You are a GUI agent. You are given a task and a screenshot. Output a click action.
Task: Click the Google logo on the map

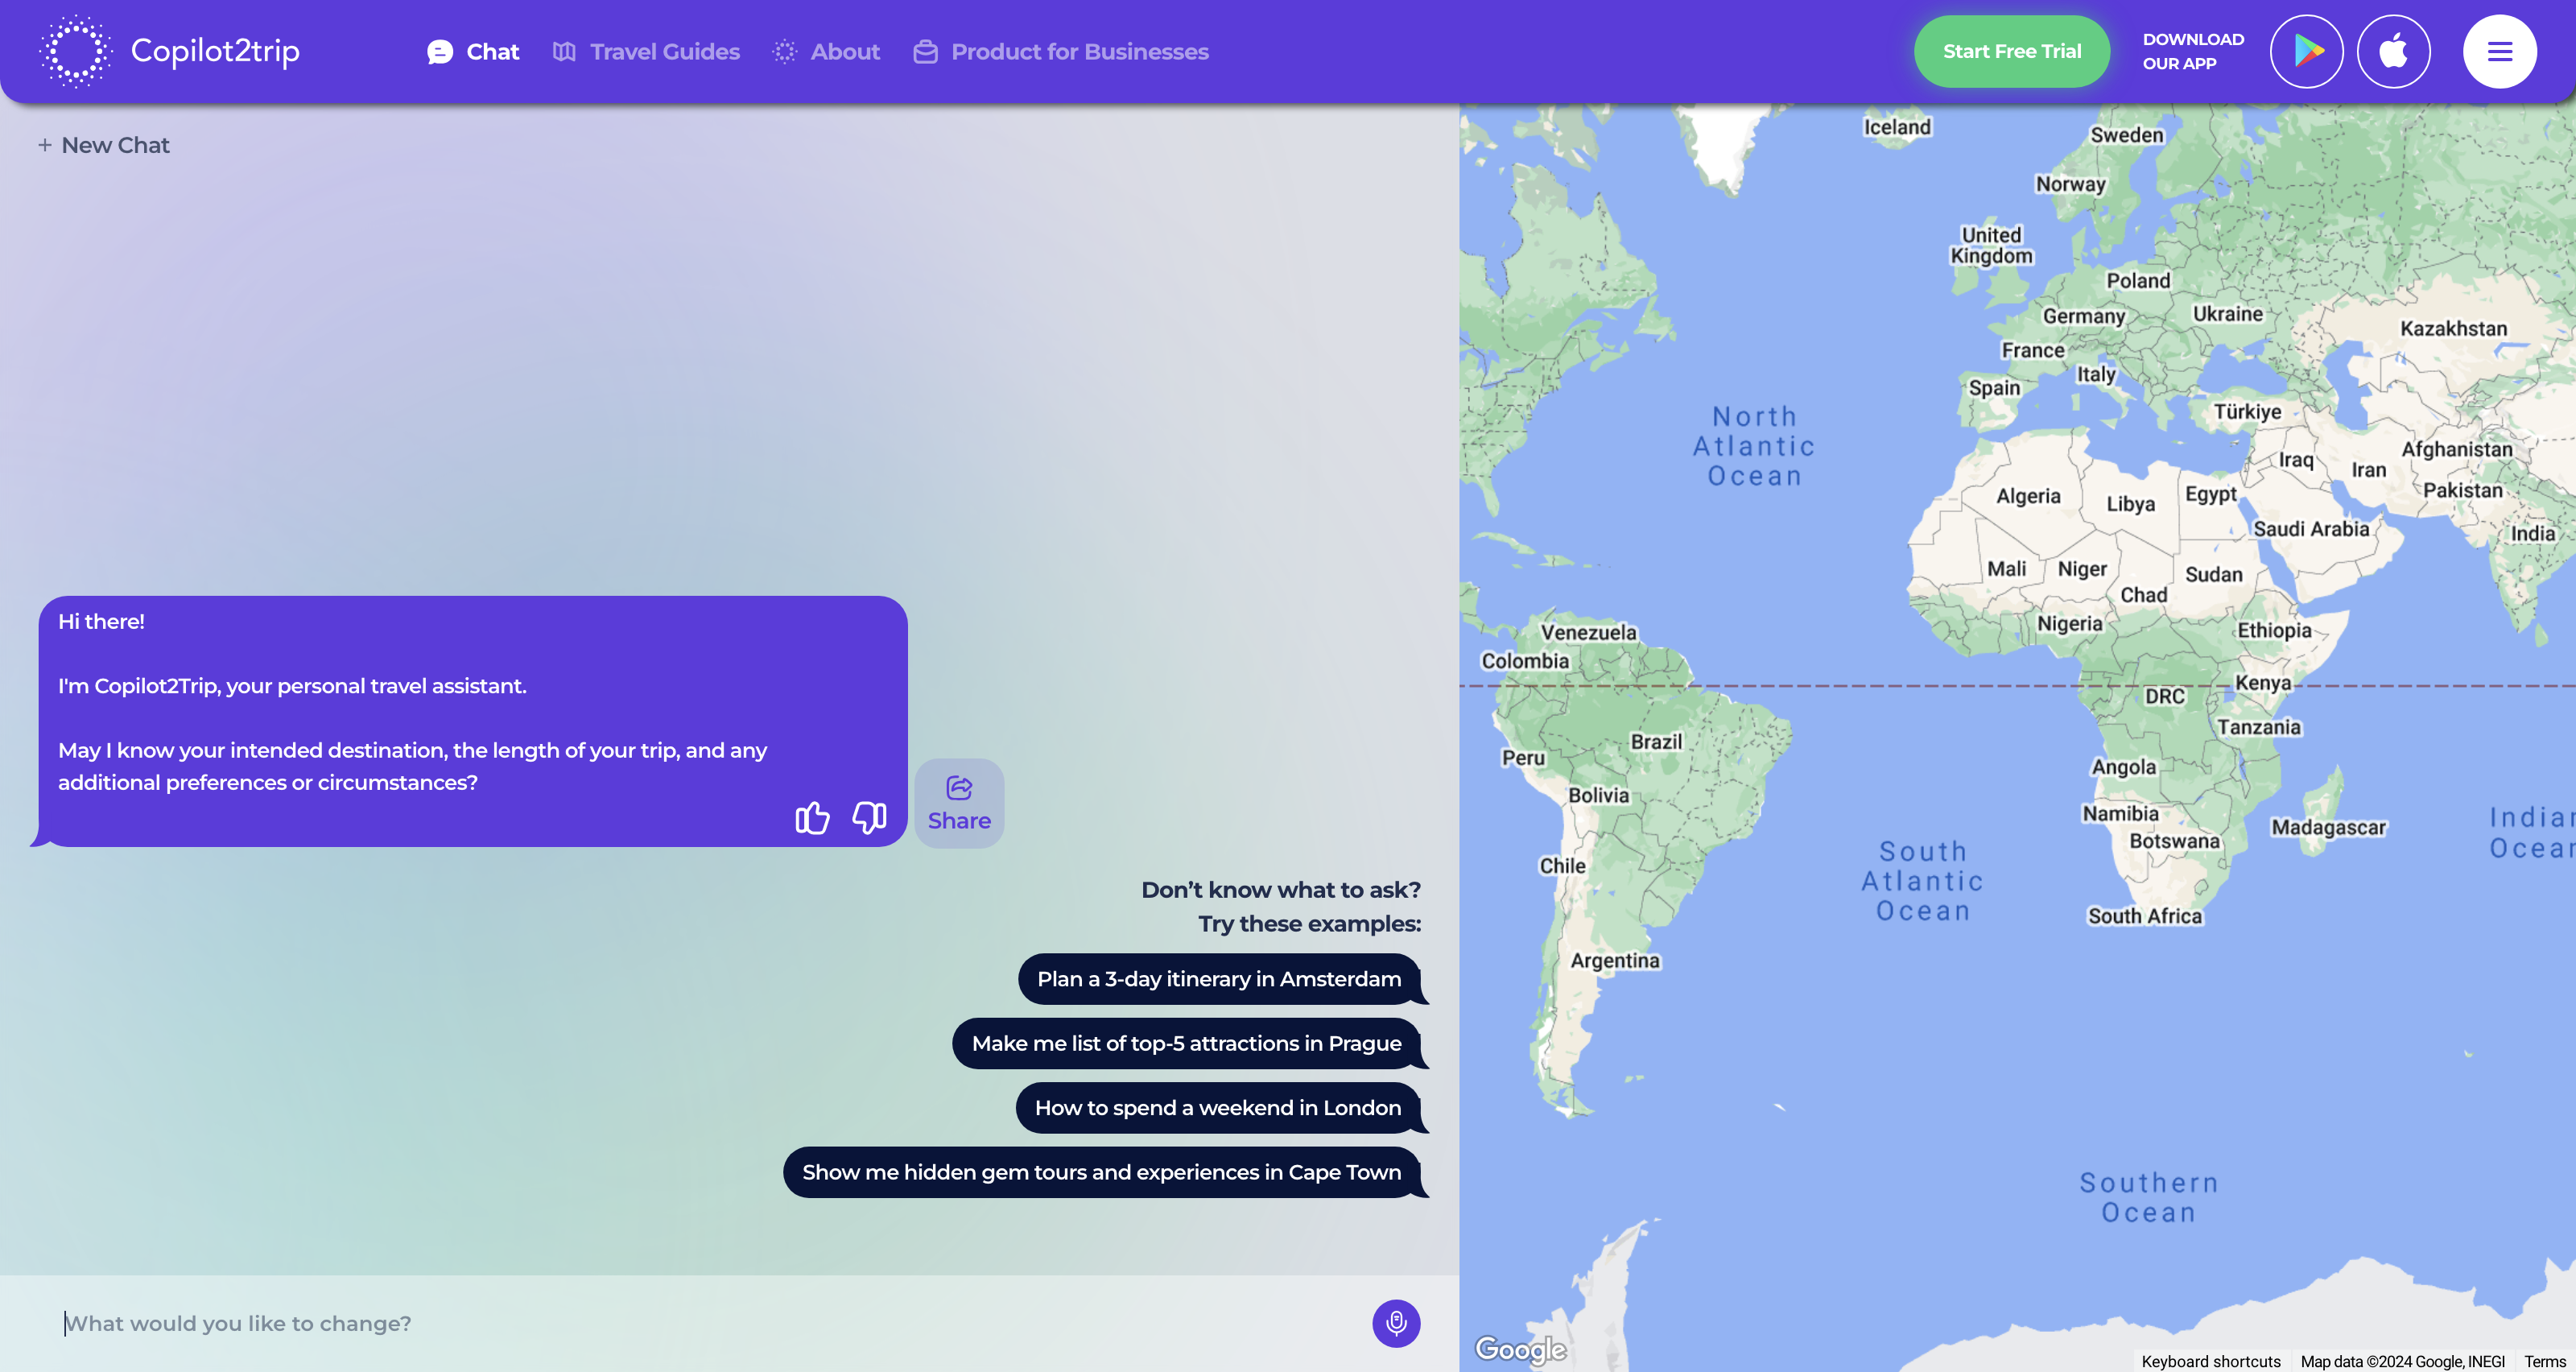[x=1521, y=1349]
